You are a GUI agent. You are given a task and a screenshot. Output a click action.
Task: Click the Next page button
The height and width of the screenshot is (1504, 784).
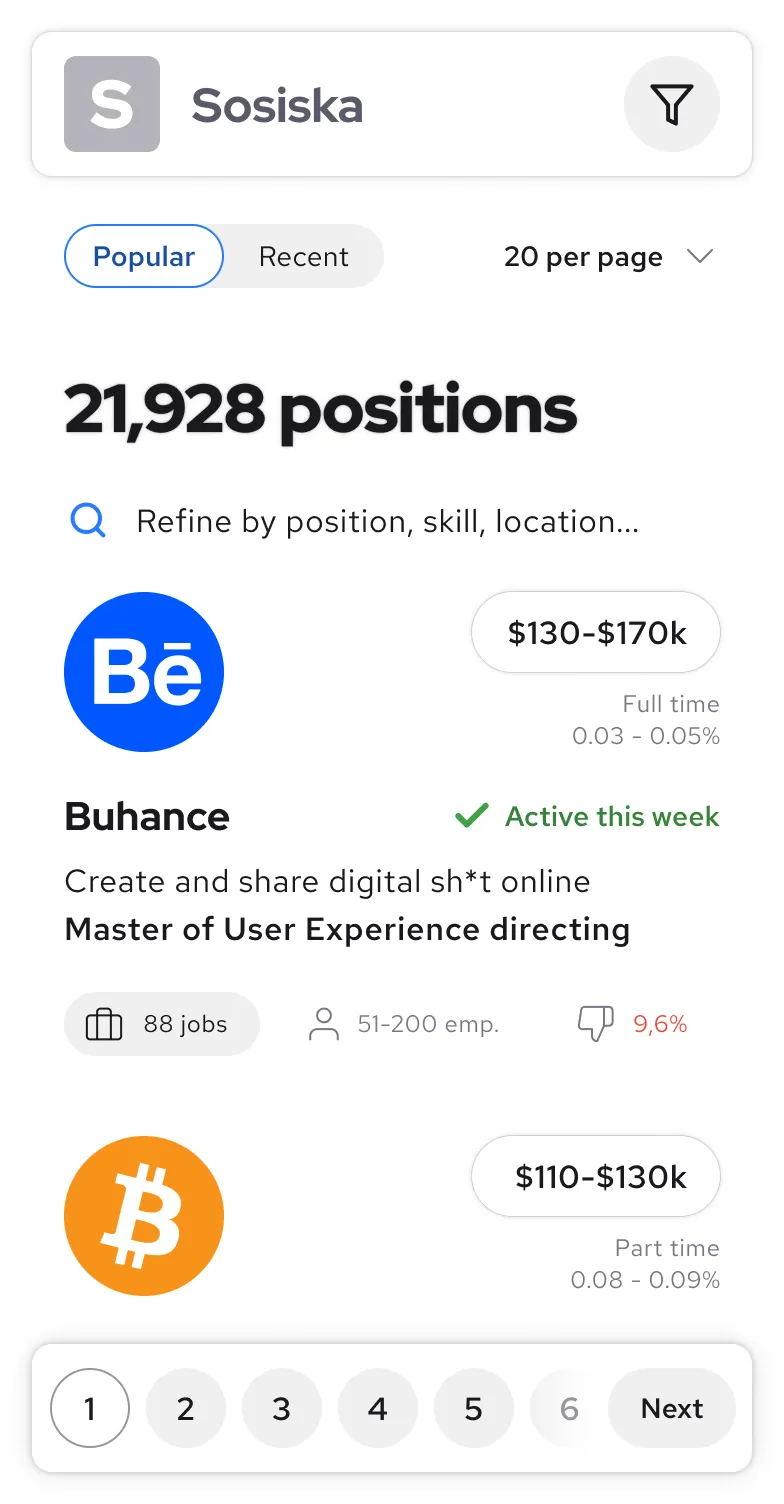(672, 1409)
